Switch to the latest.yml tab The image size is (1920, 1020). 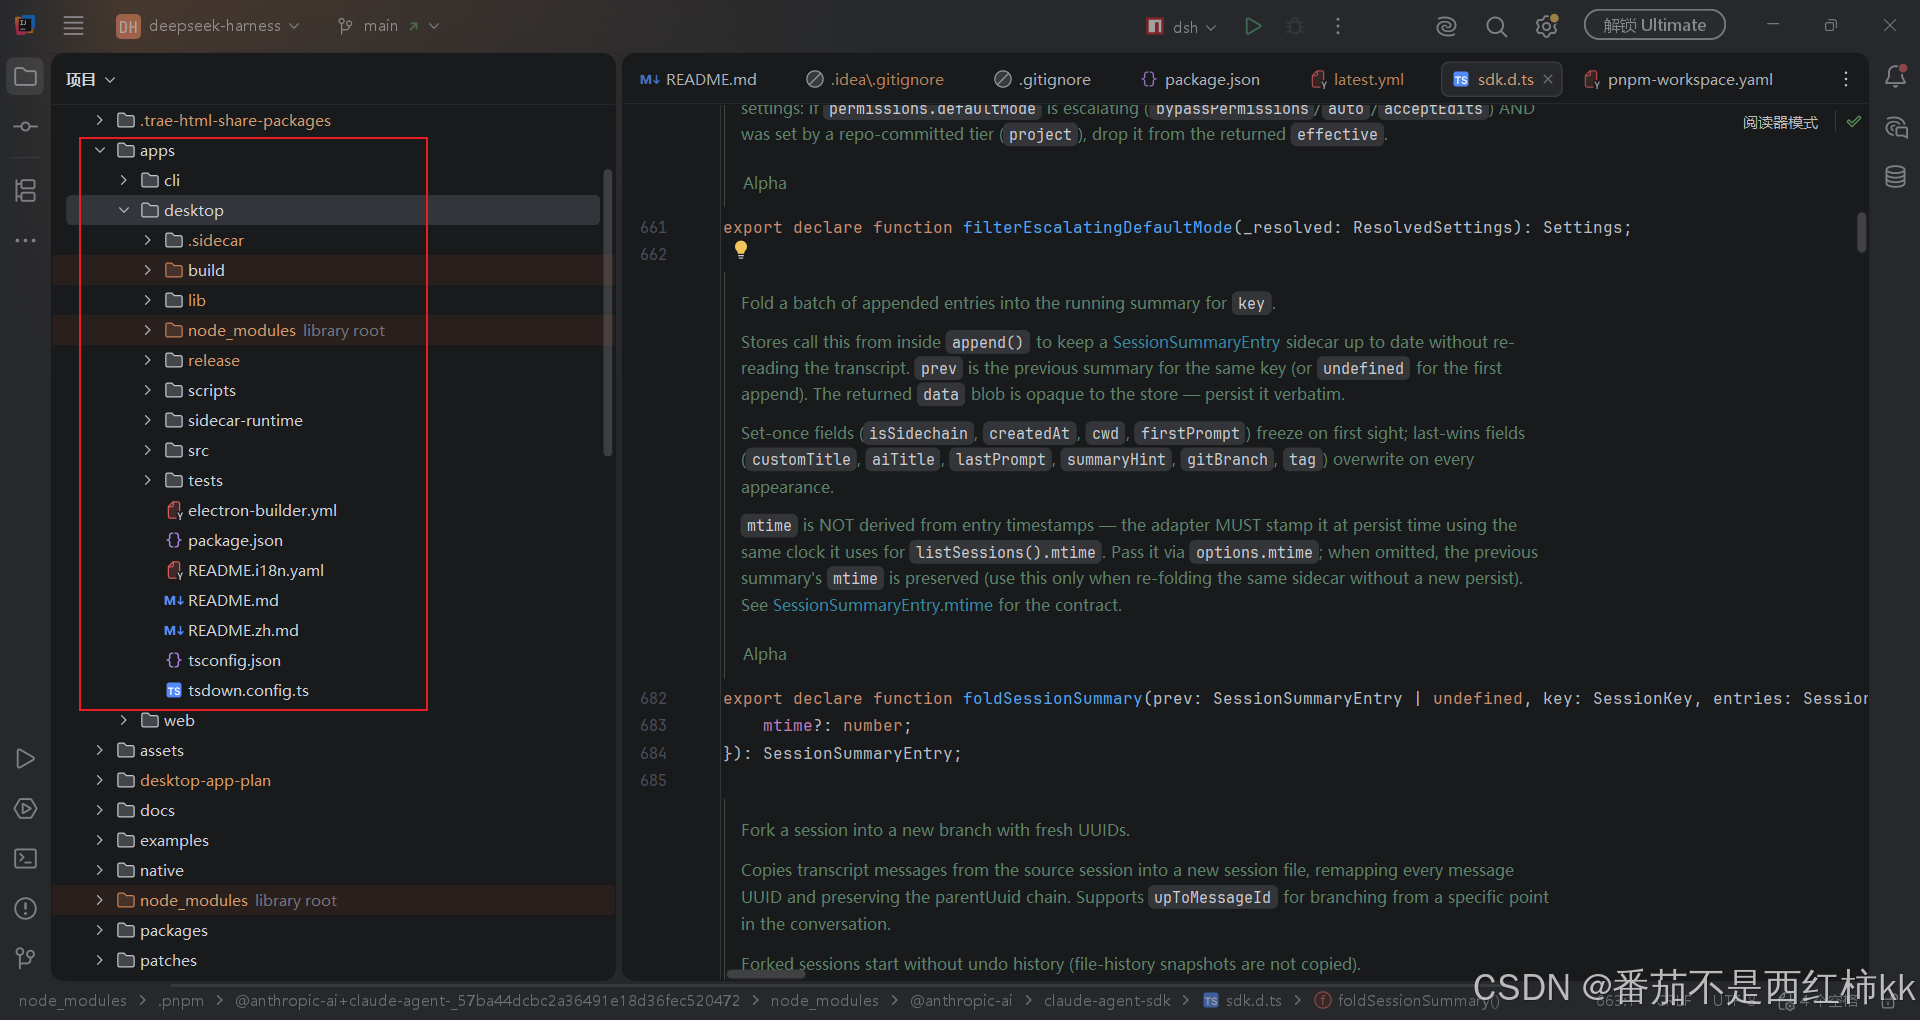tap(1358, 79)
